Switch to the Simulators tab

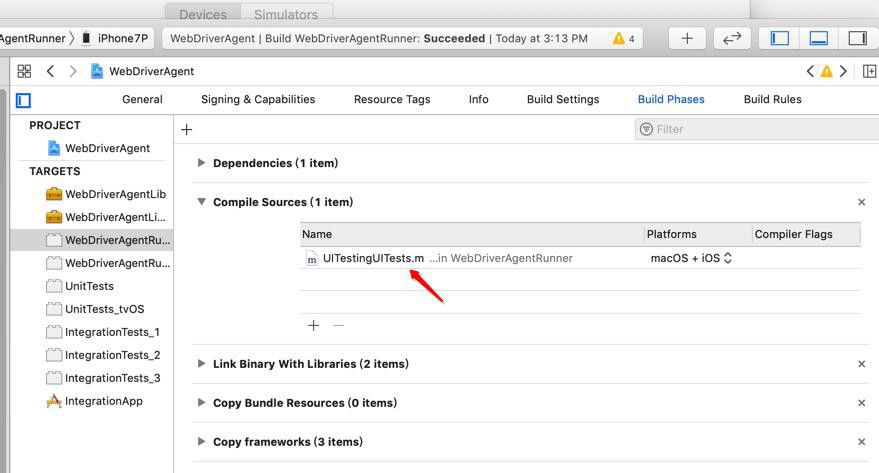coord(286,13)
